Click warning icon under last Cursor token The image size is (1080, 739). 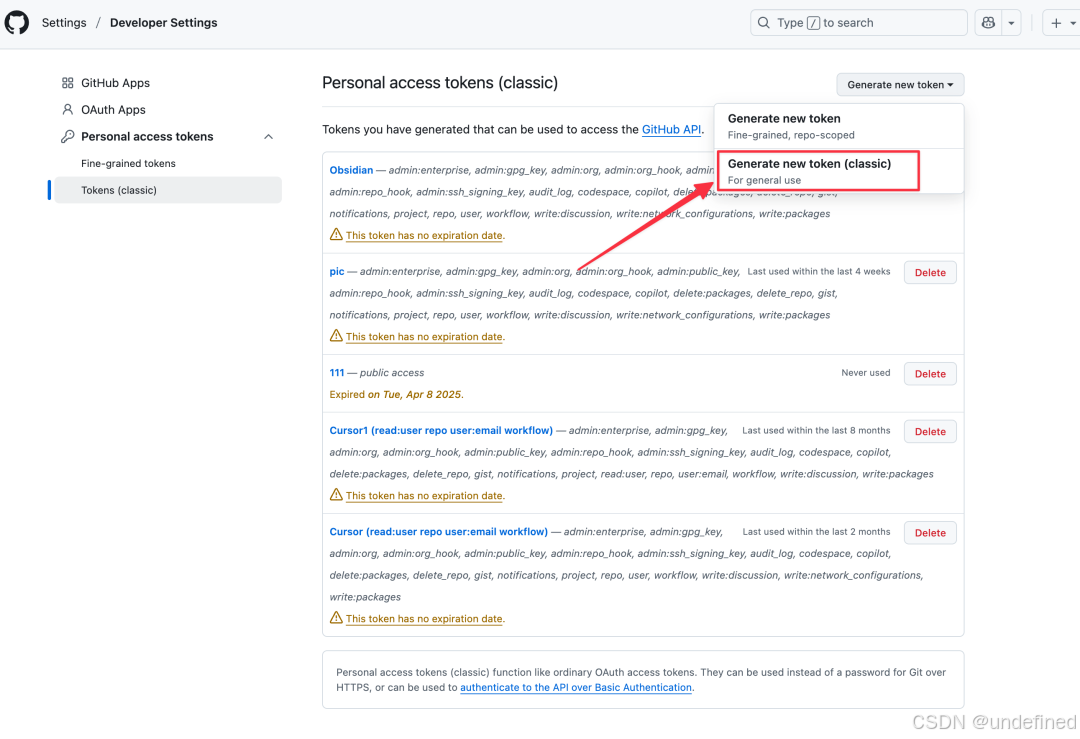pos(336,618)
